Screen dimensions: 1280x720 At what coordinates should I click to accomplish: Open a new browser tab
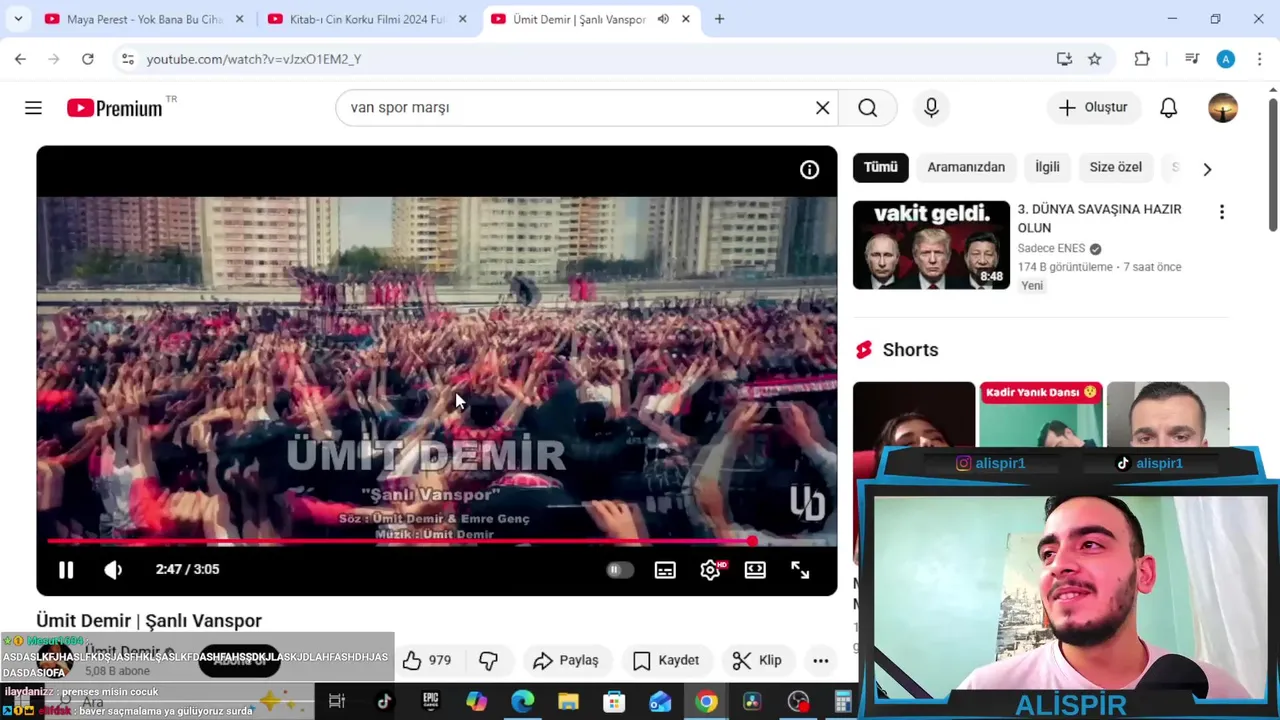click(719, 19)
